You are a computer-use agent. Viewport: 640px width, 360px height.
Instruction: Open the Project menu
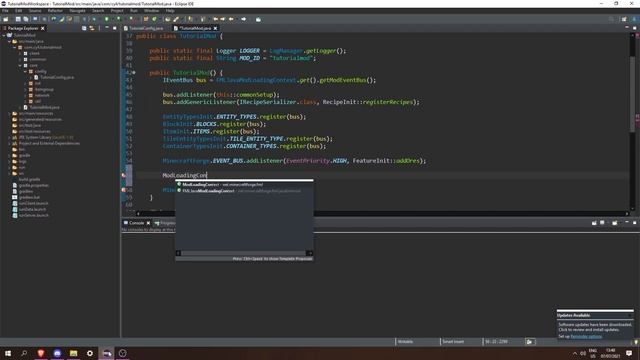(x=117, y=11)
